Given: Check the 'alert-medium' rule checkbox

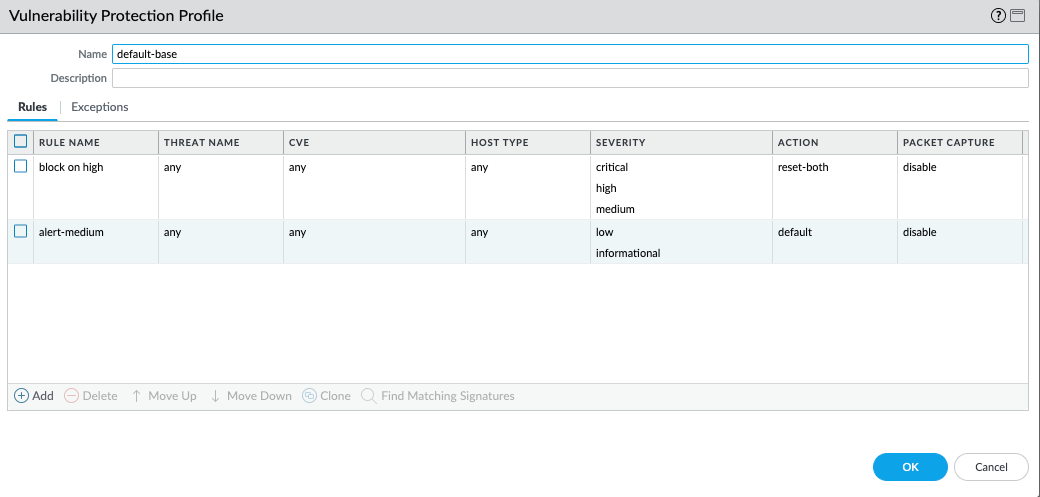Looking at the screenshot, I should [x=20, y=232].
